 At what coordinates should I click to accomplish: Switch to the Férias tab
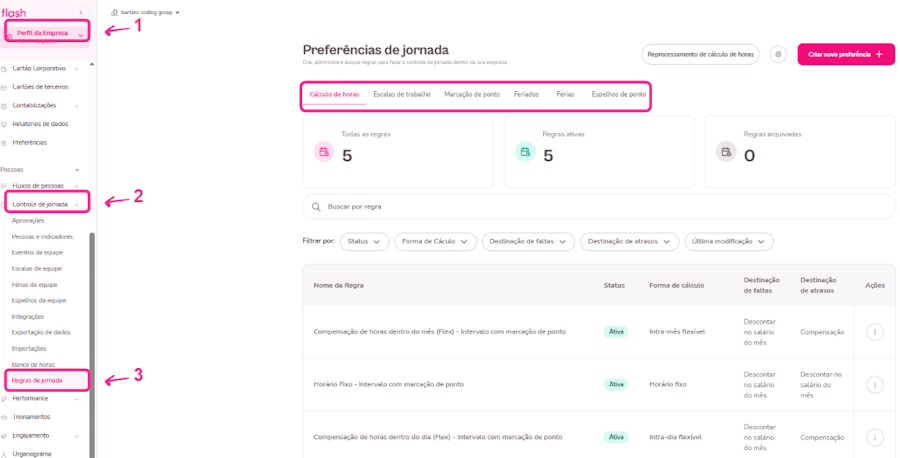[565, 94]
